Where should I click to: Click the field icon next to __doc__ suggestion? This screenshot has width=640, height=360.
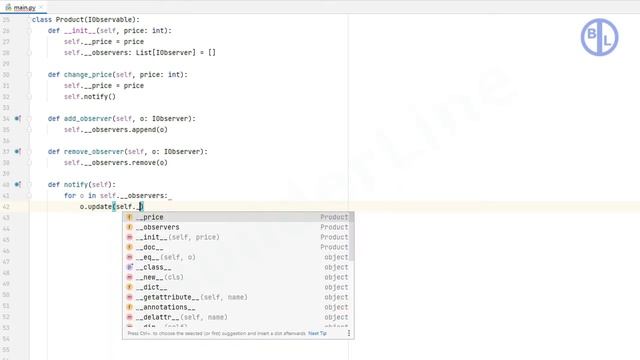pos(129,247)
